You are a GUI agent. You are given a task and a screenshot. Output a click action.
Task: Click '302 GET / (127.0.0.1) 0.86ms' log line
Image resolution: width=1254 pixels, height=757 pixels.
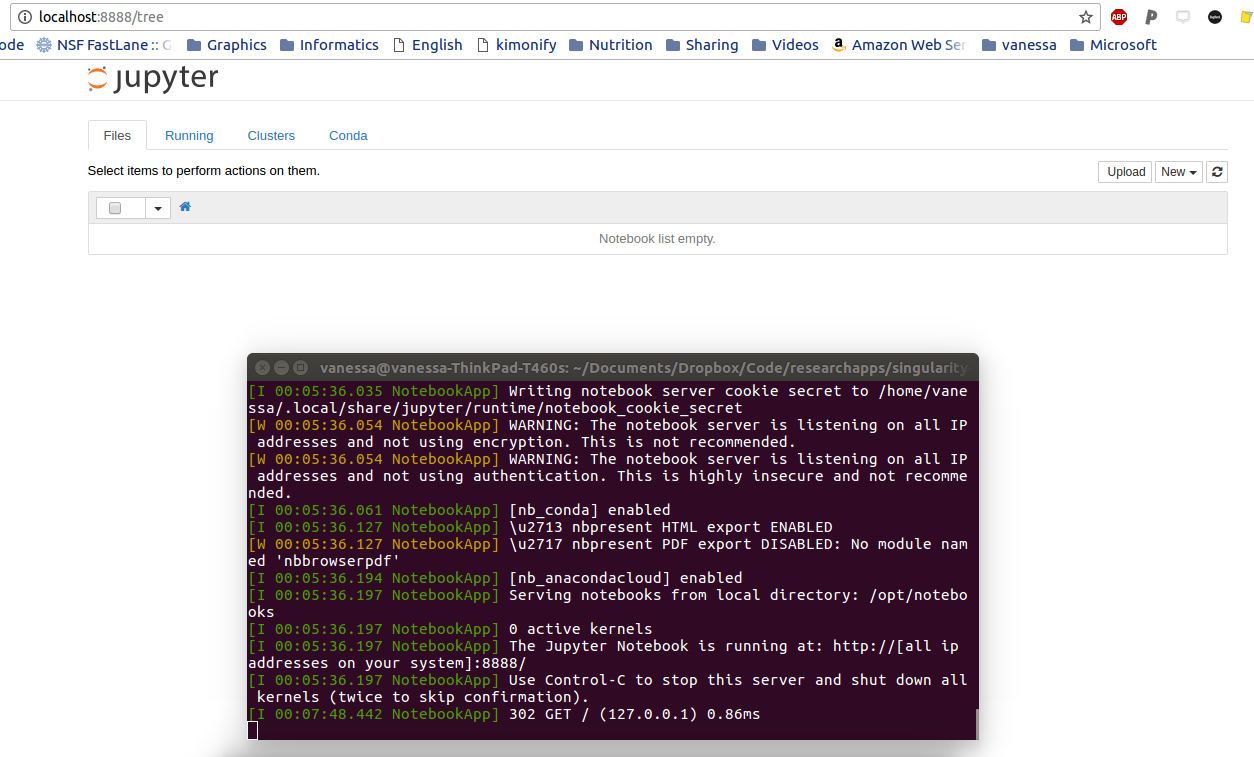click(x=504, y=714)
